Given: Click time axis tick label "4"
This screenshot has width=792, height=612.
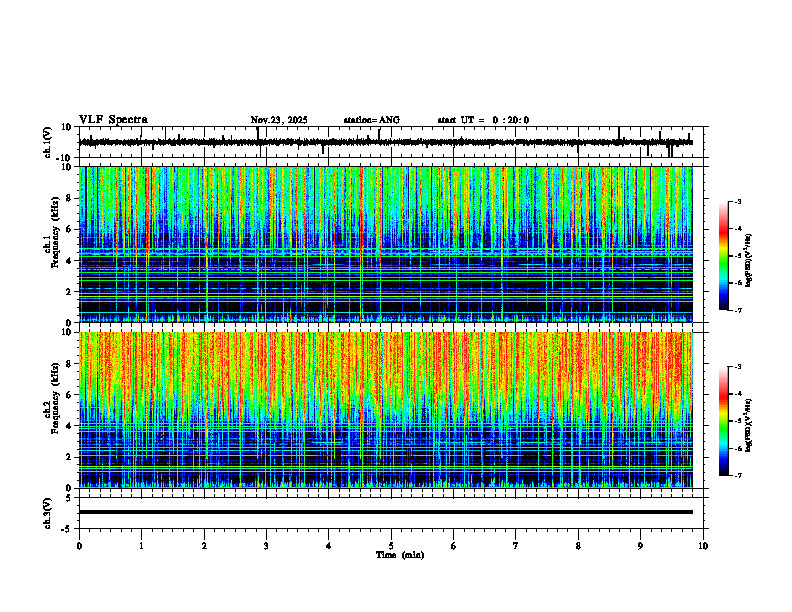Looking at the screenshot, I should [329, 546].
